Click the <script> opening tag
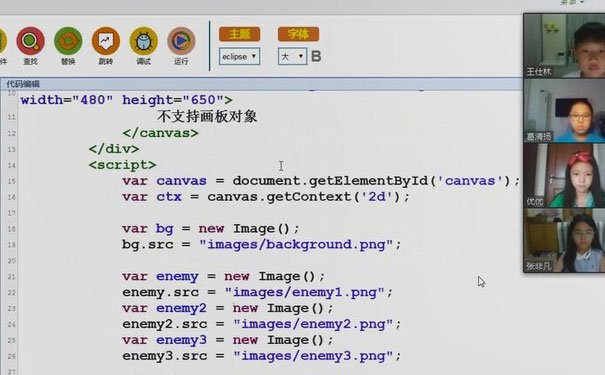 (x=122, y=165)
